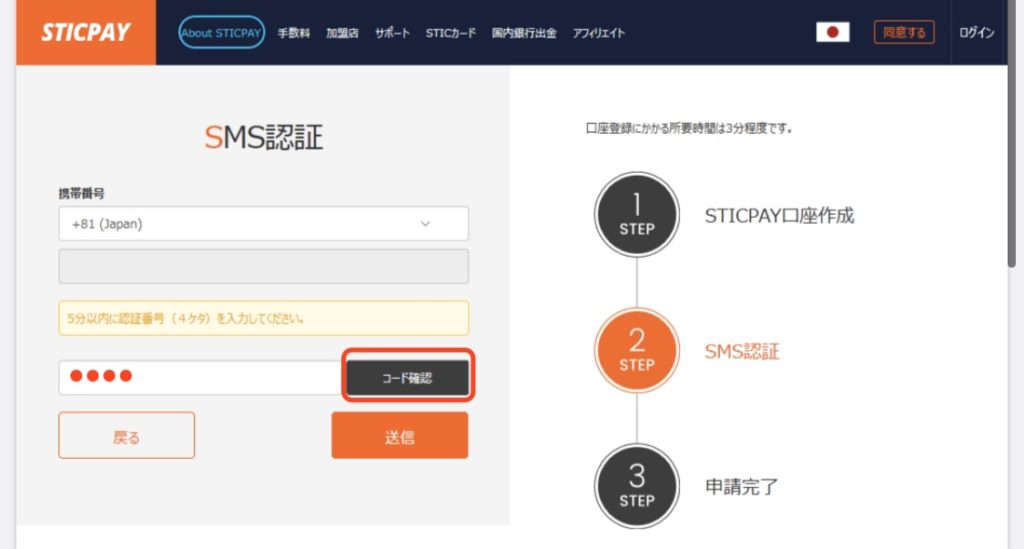Click the 口座登録にかかる所要時間 note text
Image resolution: width=1024 pixels, height=549 pixels.
[x=689, y=129]
